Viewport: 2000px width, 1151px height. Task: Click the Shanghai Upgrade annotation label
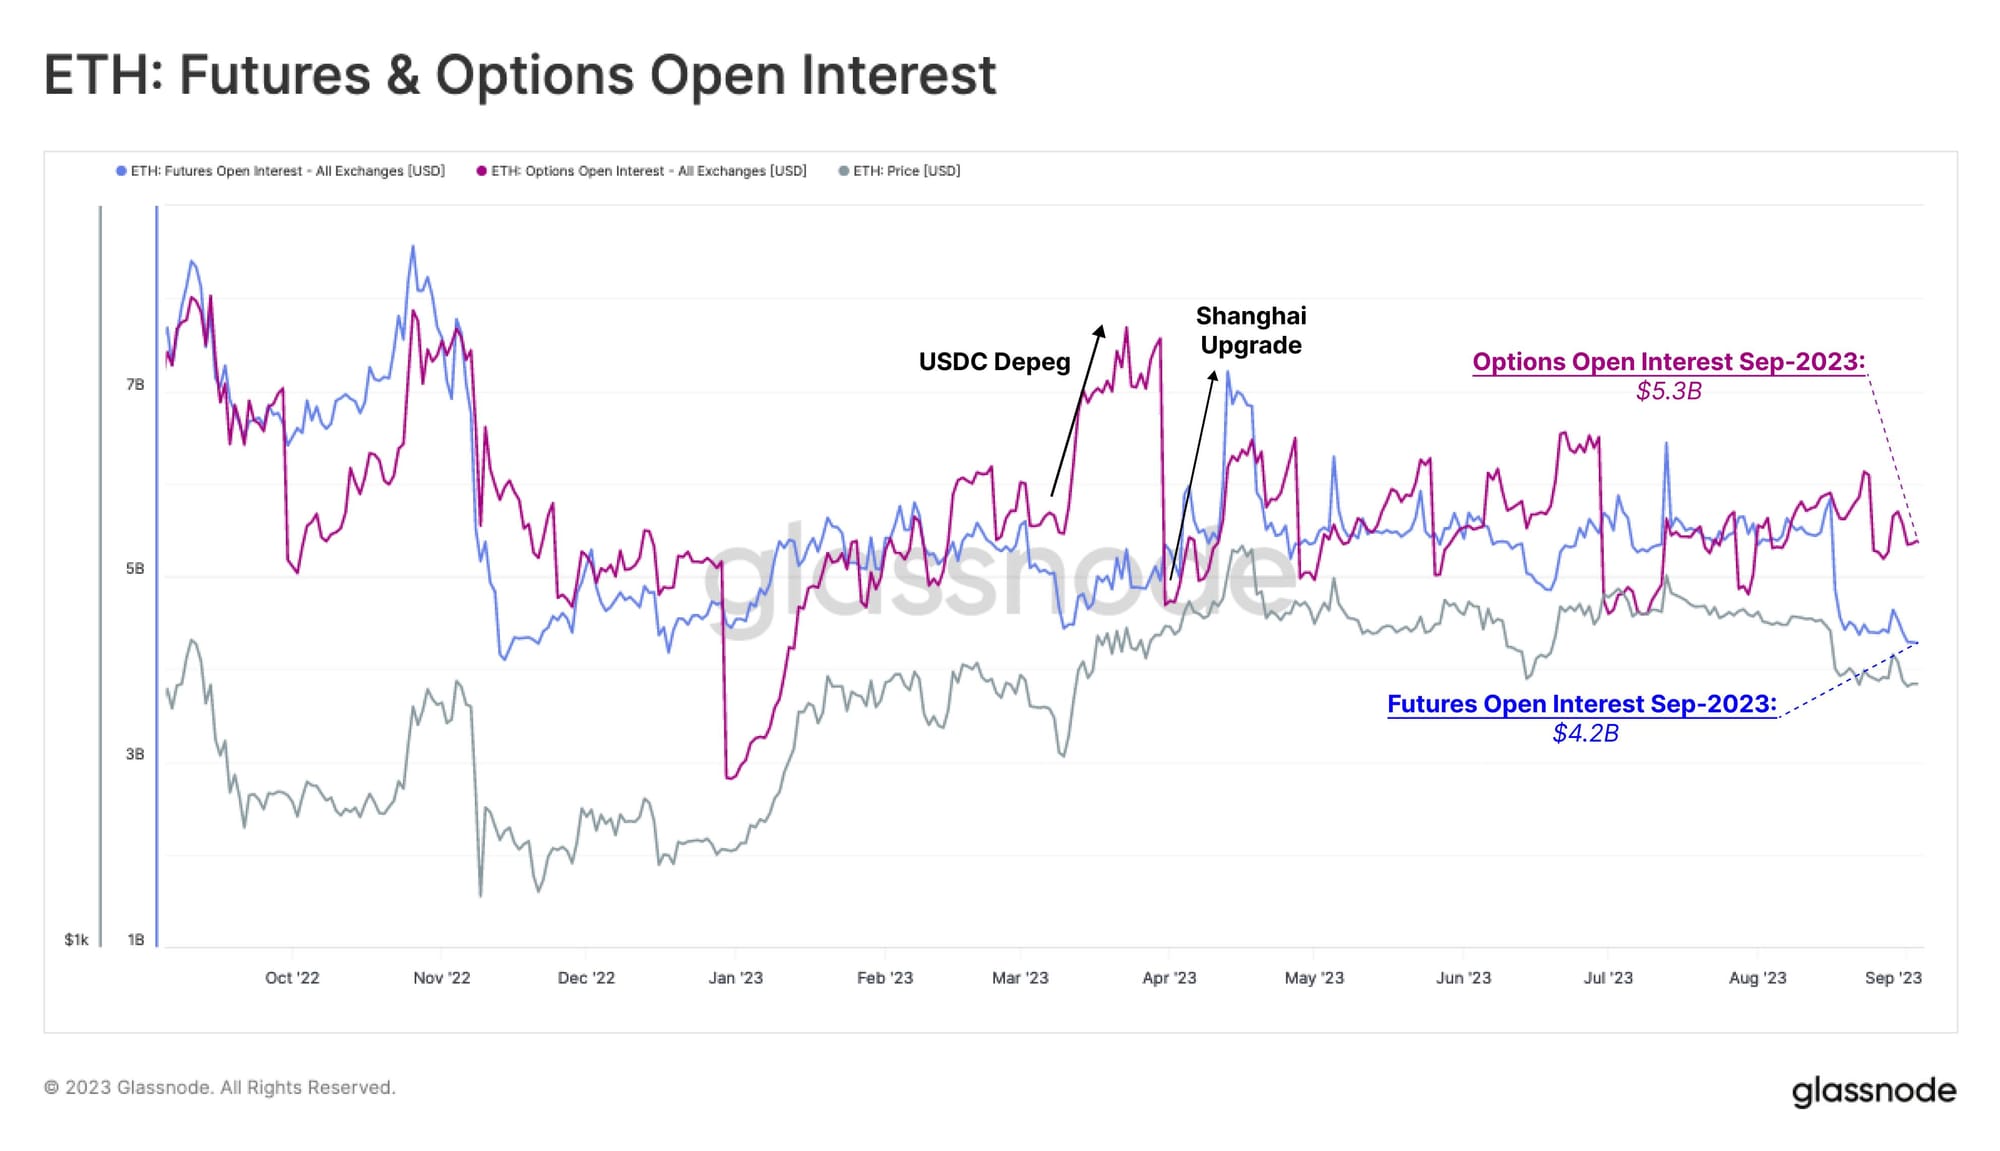(x=1251, y=331)
